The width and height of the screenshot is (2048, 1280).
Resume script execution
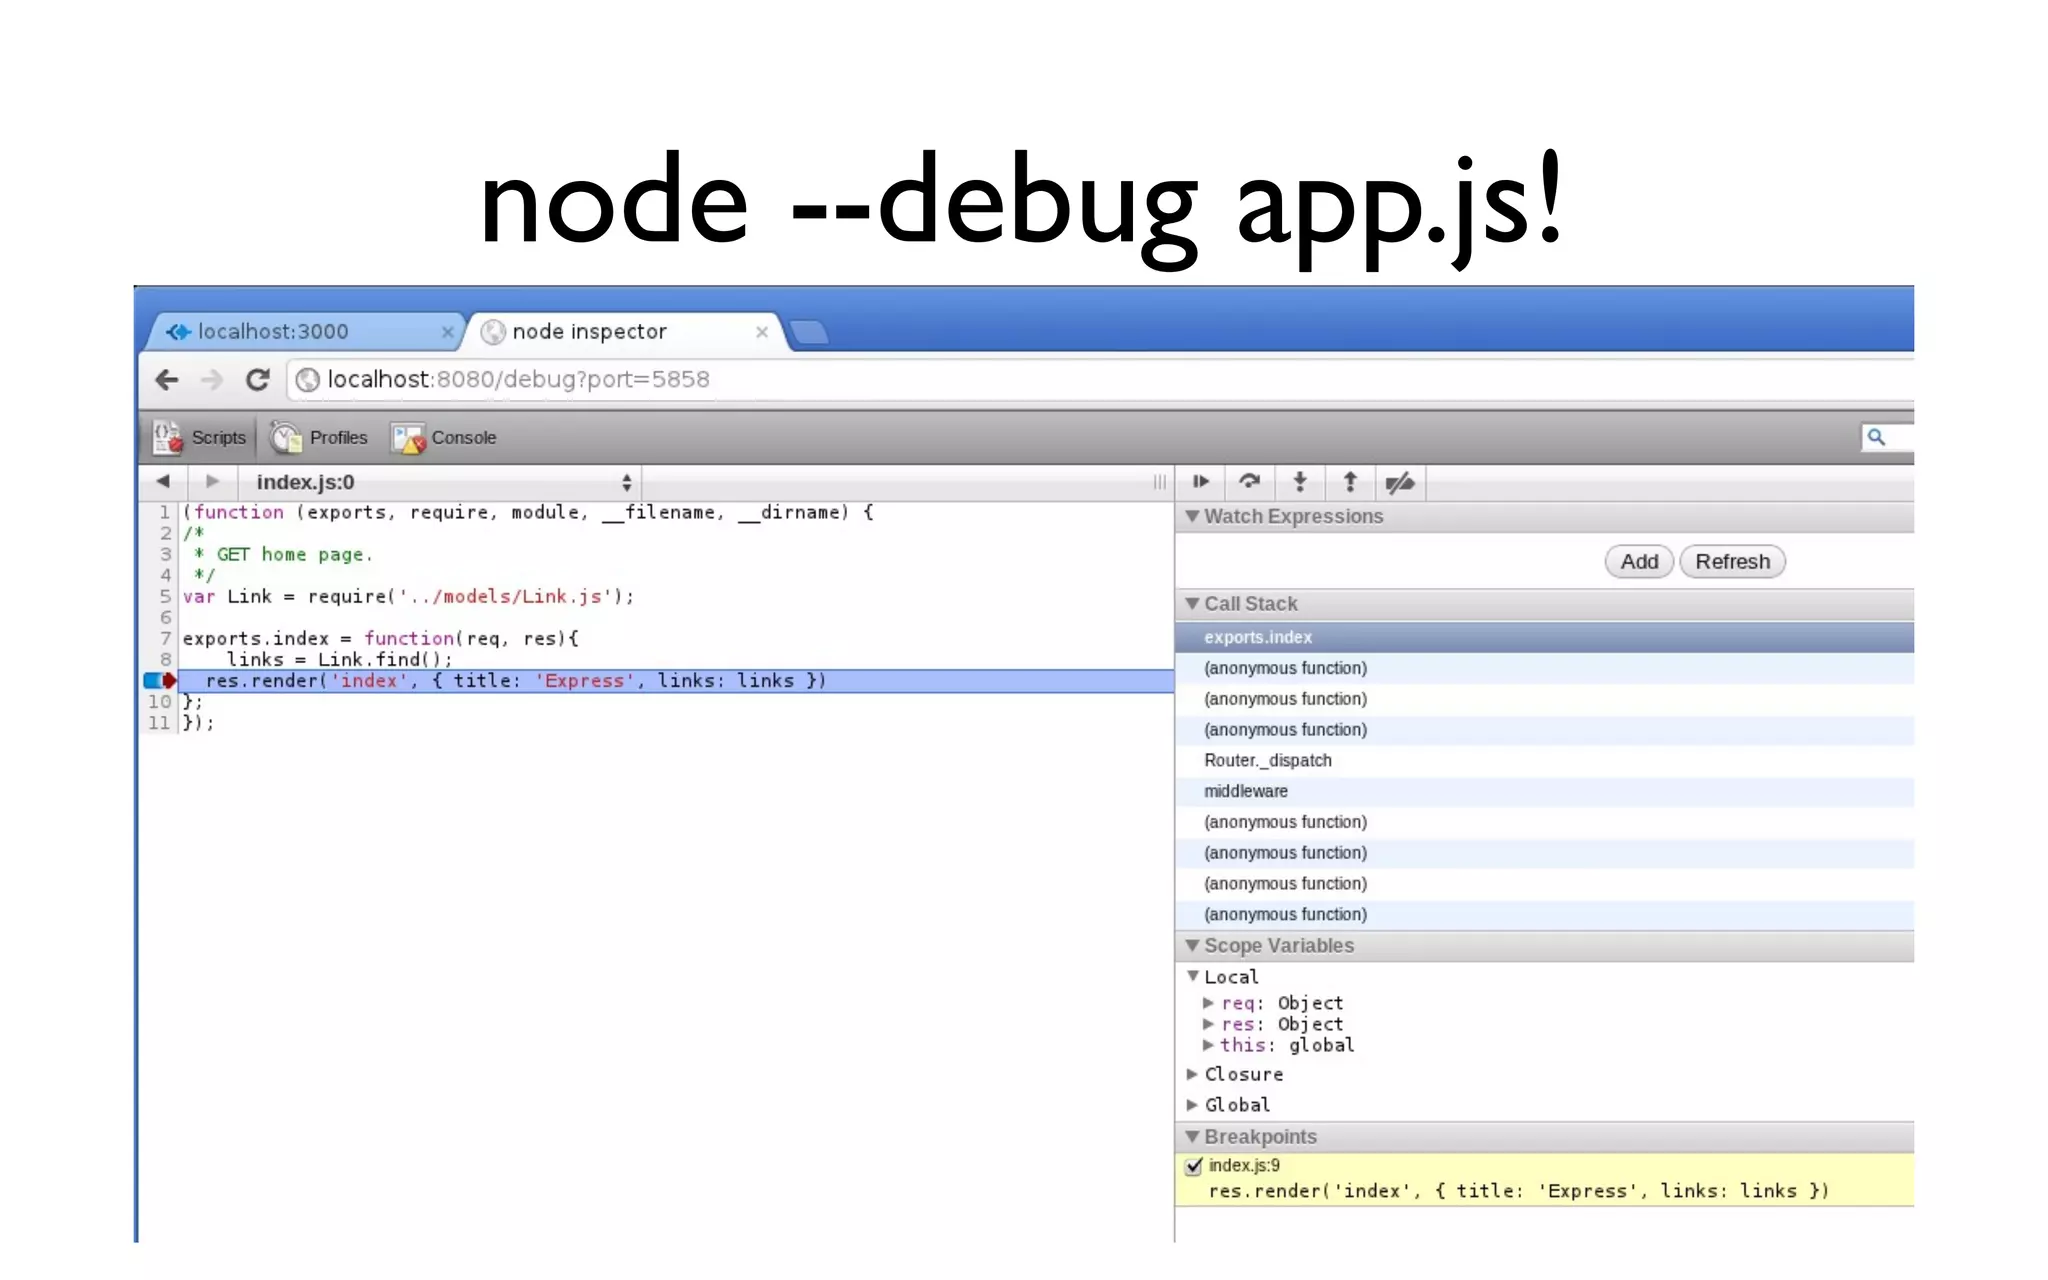tap(1201, 482)
